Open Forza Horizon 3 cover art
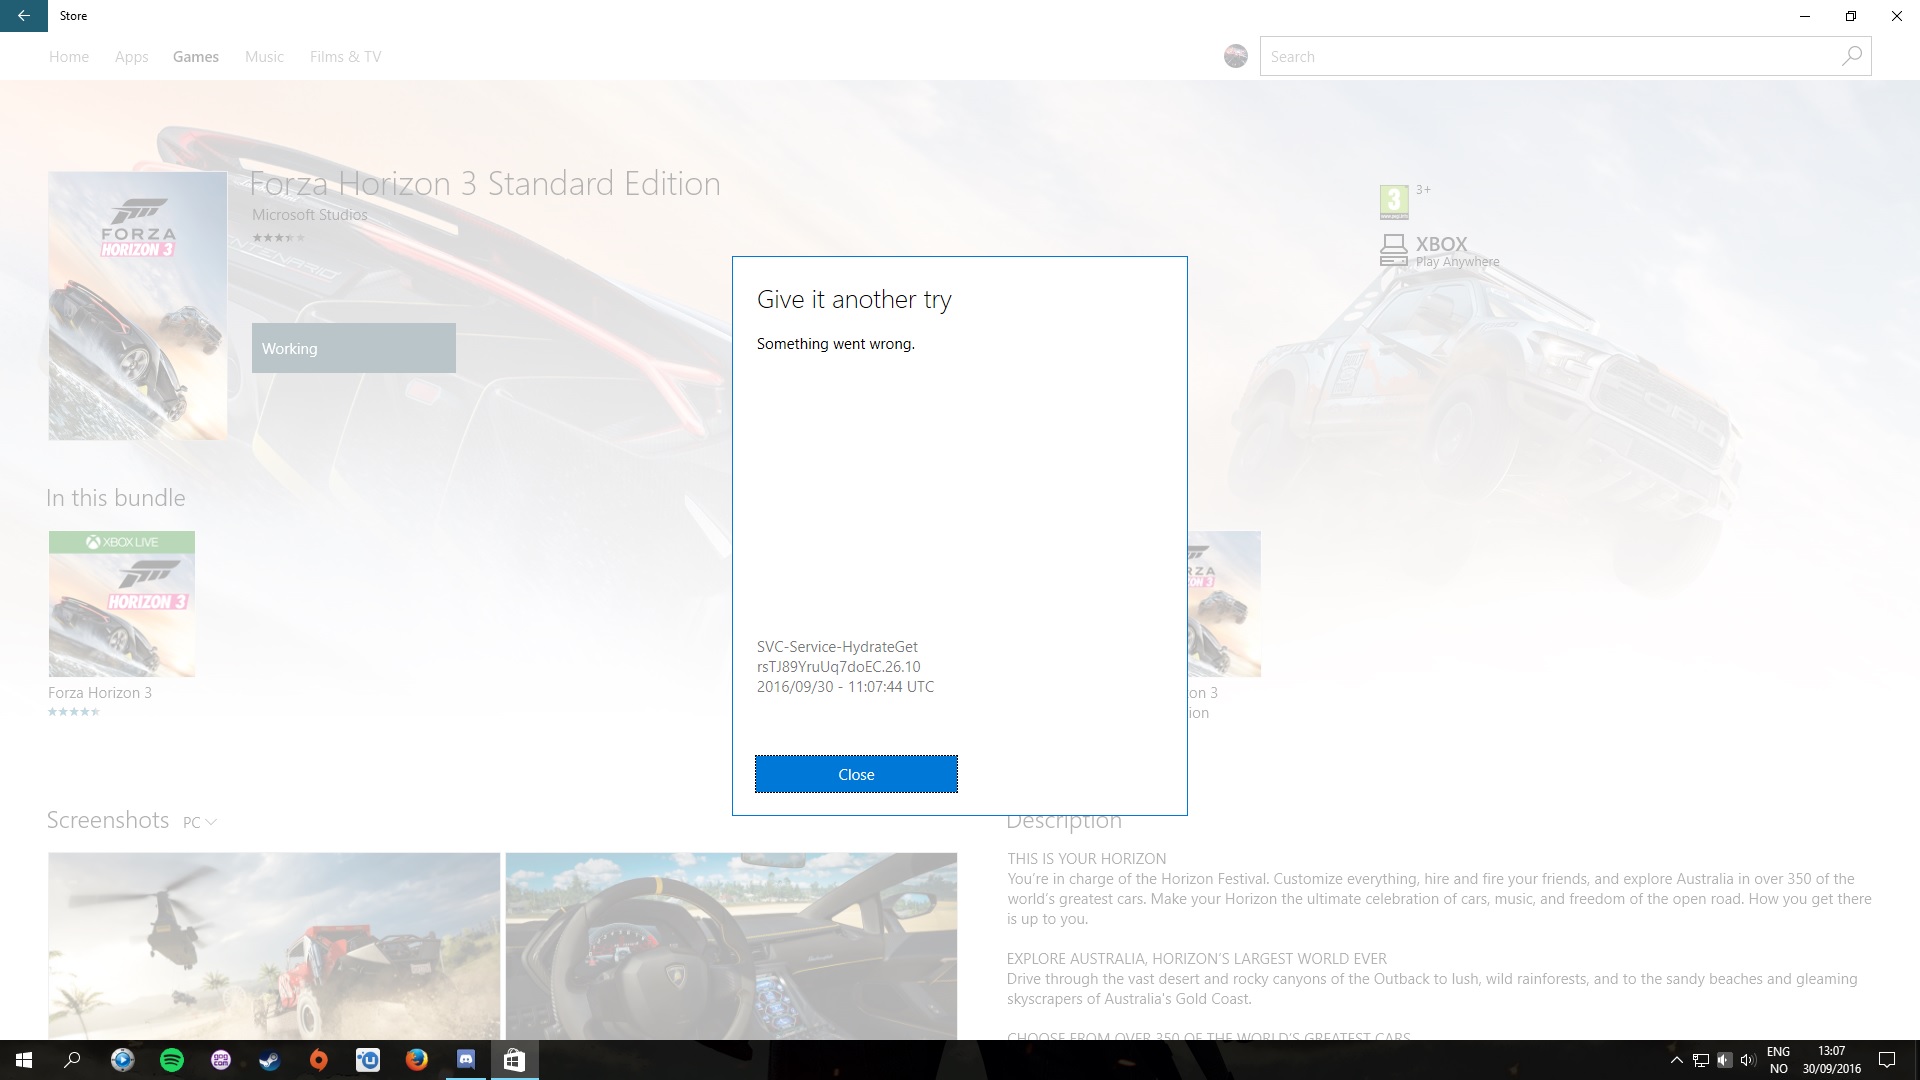Image resolution: width=1920 pixels, height=1080 pixels. tap(138, 306)
